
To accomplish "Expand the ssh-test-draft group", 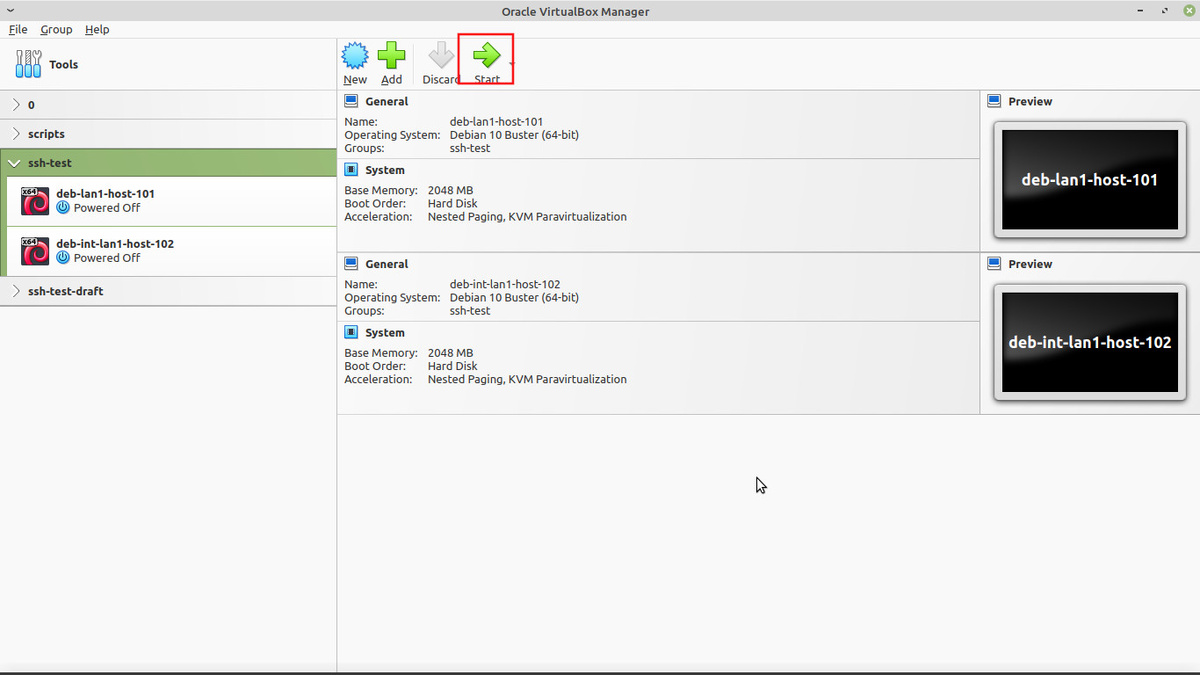I will (x=17, y=292).
